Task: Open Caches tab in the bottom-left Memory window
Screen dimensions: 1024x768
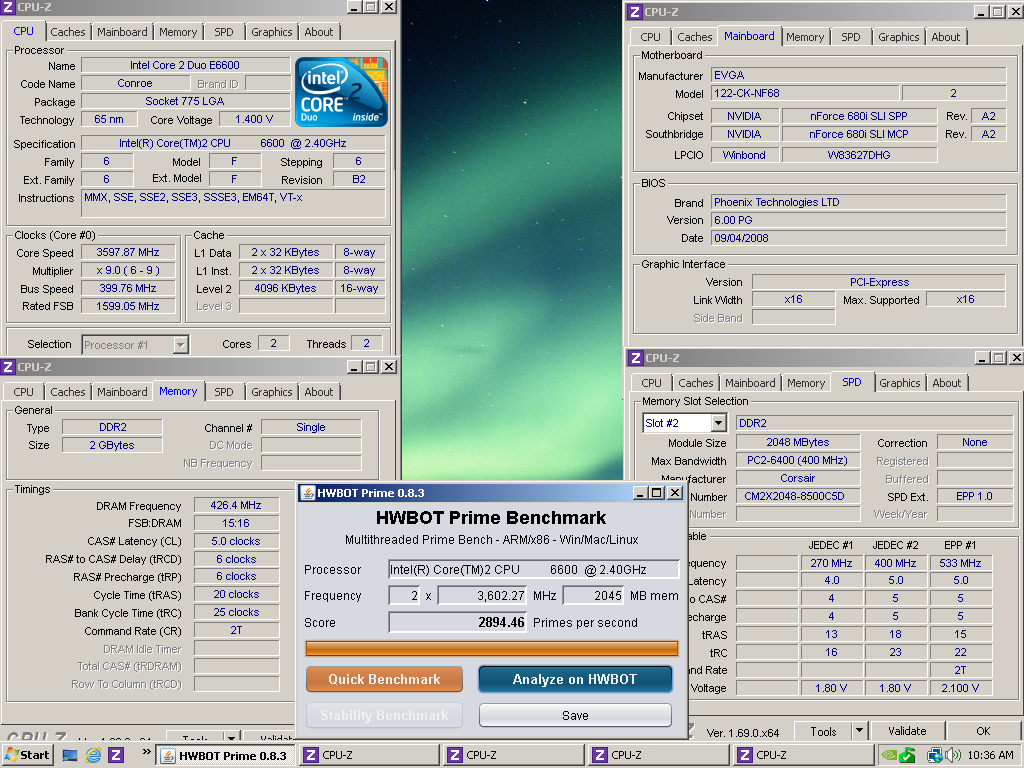Action: [68, 392]
